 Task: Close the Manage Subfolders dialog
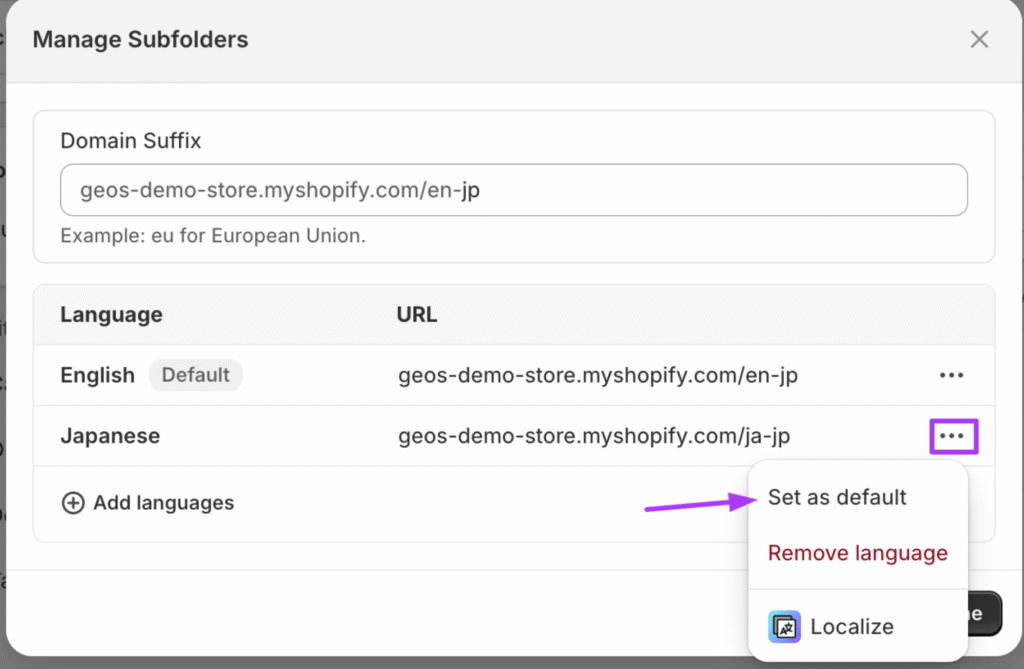coord(979,39)
